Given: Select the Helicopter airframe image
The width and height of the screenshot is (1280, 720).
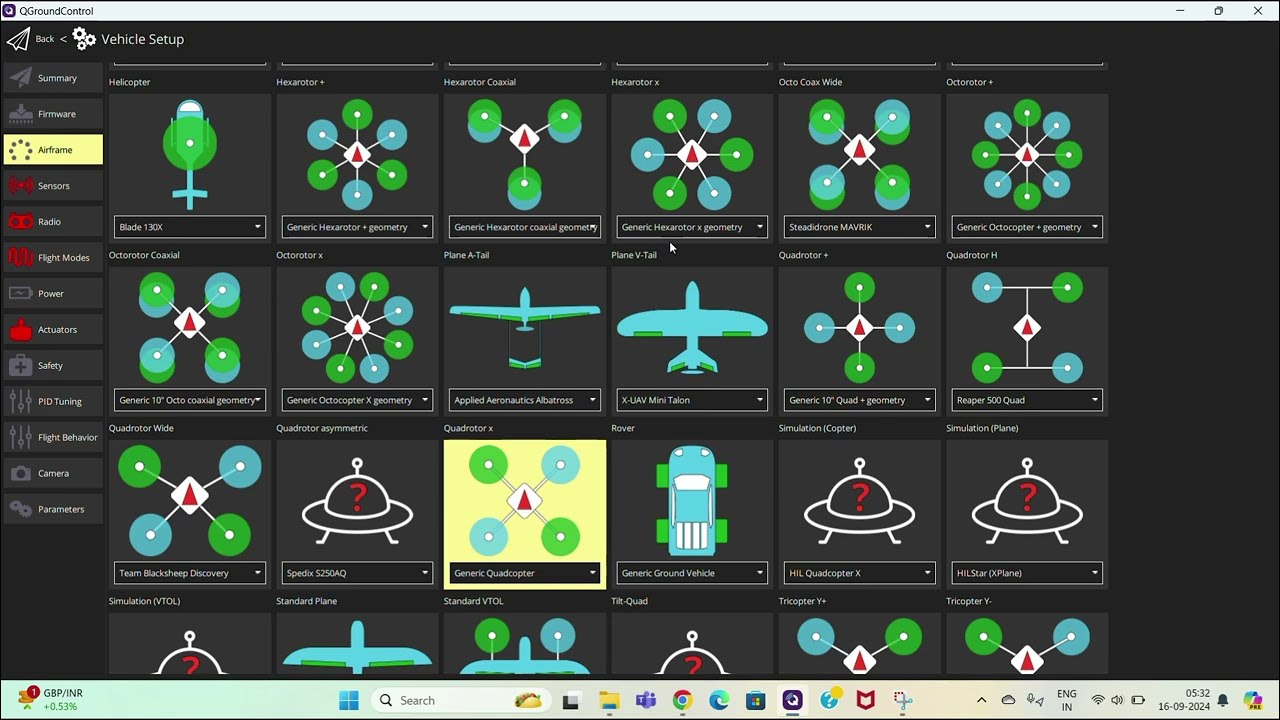Looking at the screenshot, I should [190, 154].
